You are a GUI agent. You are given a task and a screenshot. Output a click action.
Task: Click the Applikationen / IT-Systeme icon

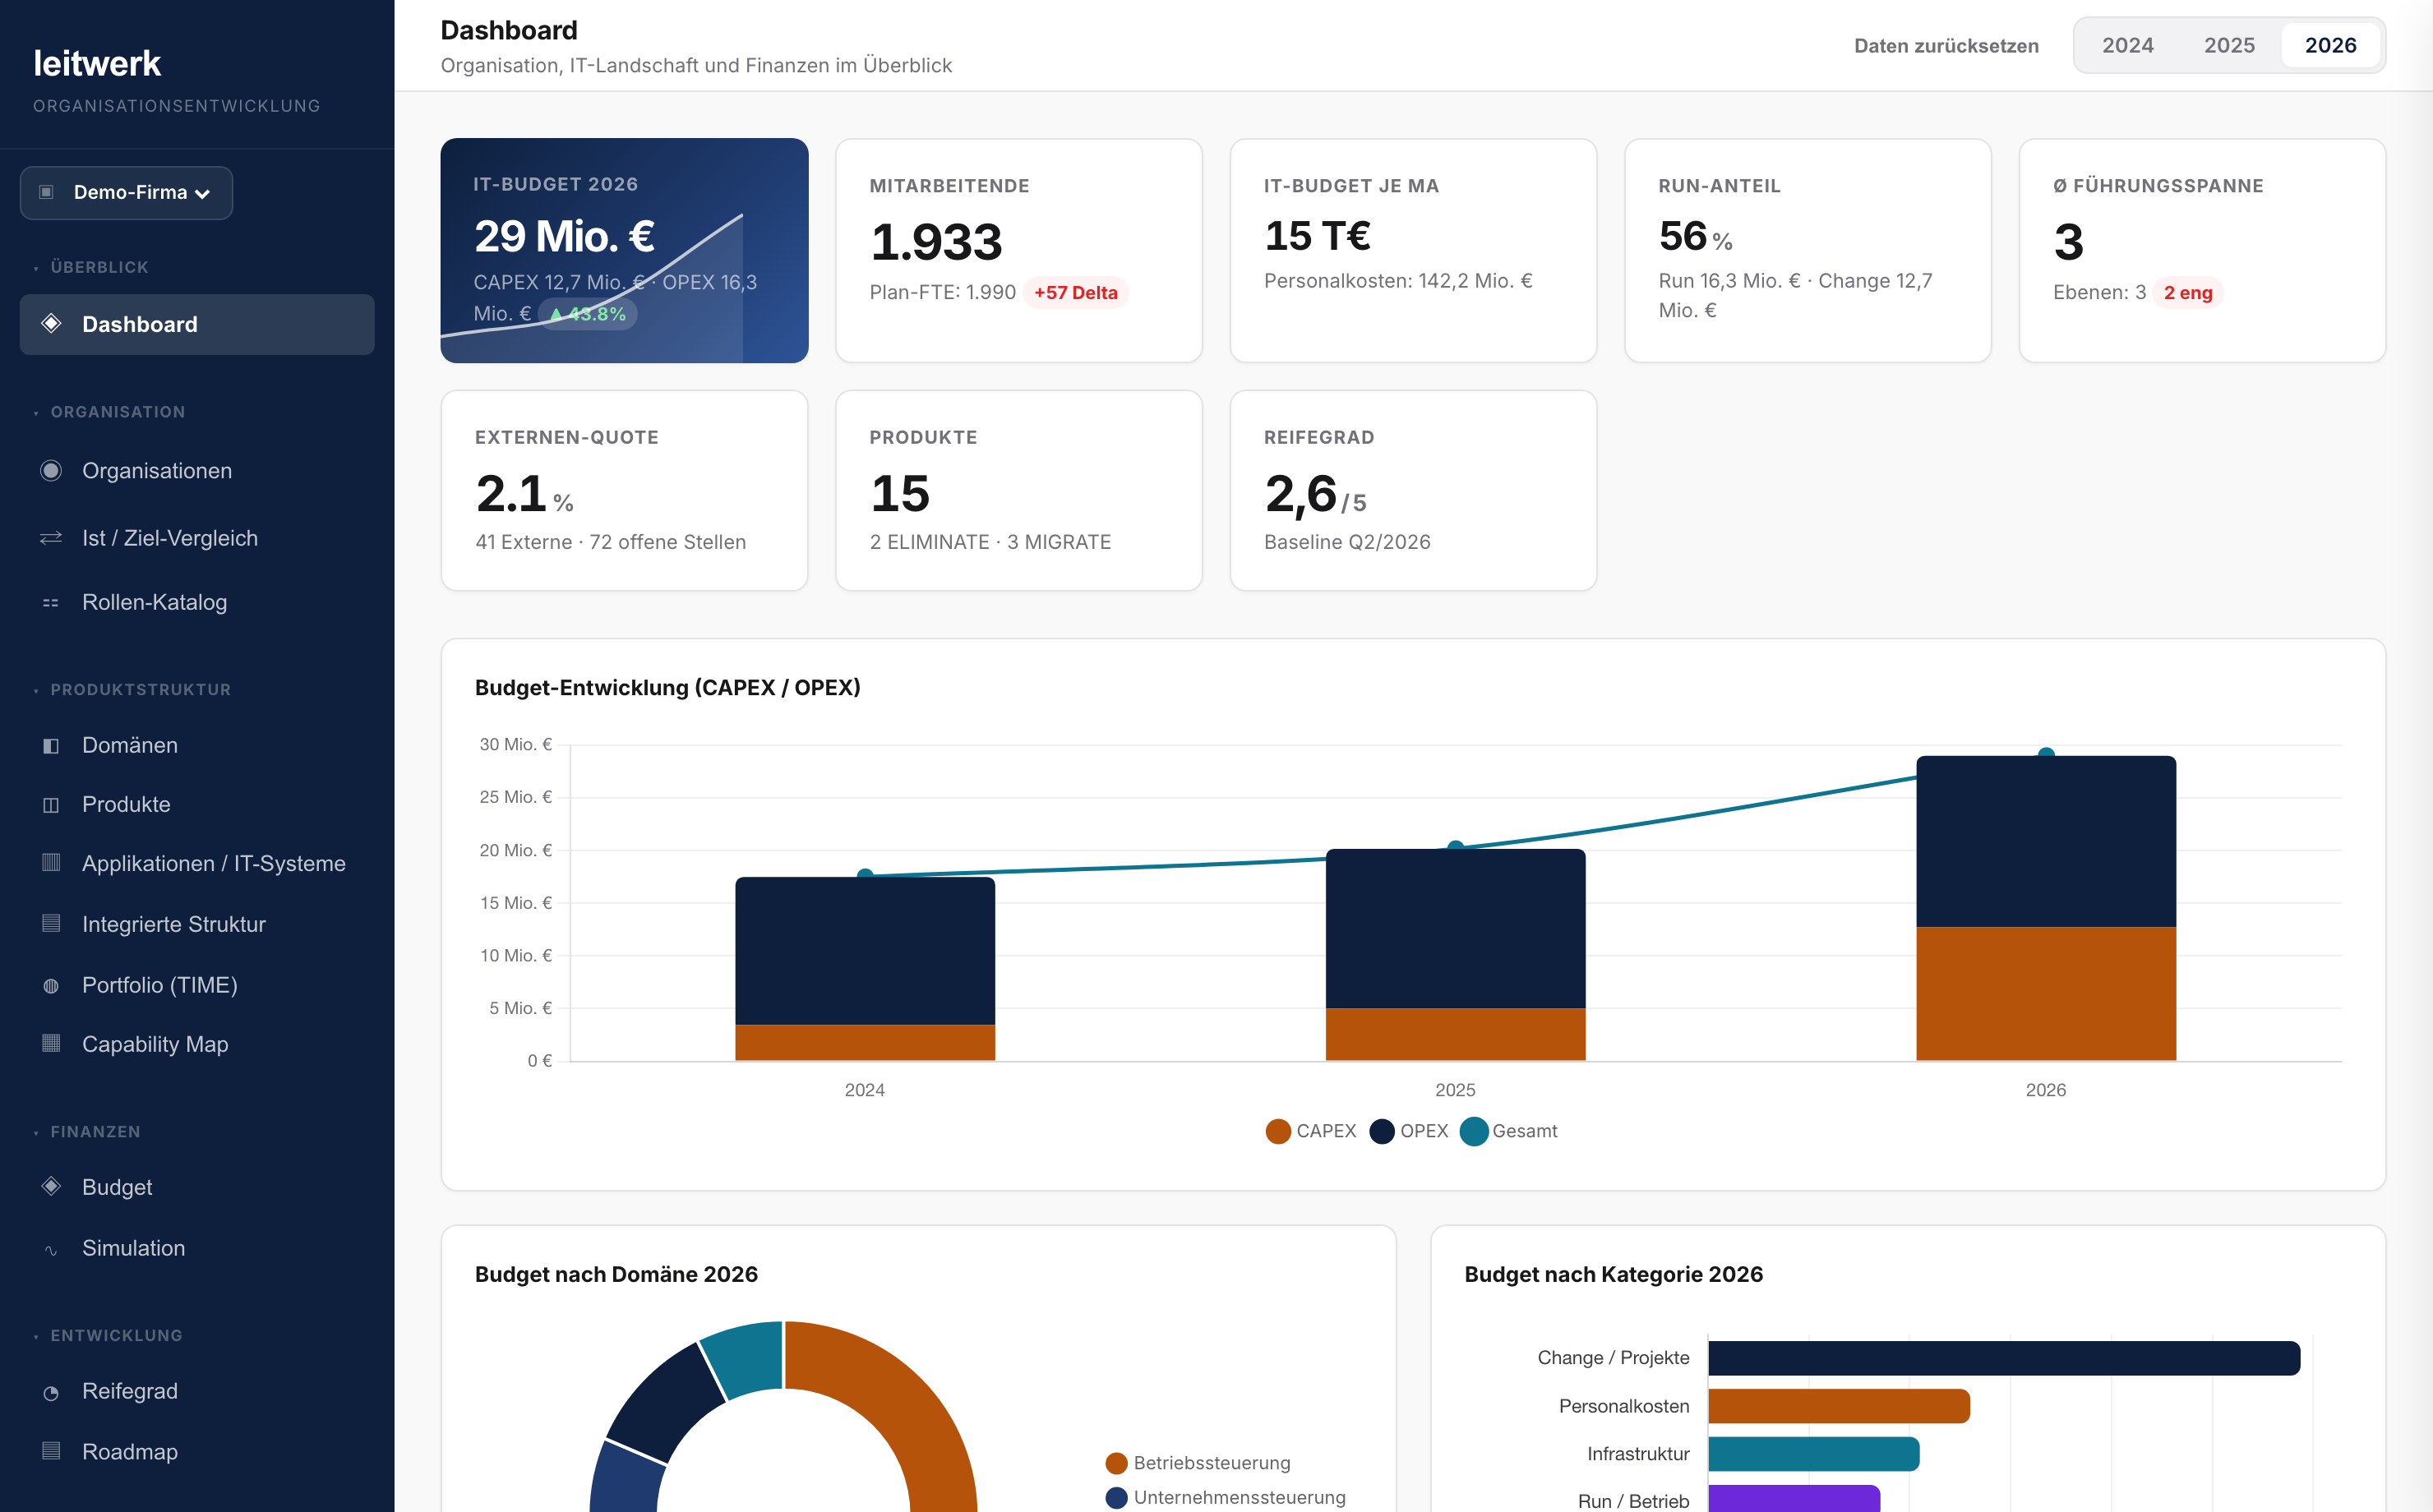point(51,863)
